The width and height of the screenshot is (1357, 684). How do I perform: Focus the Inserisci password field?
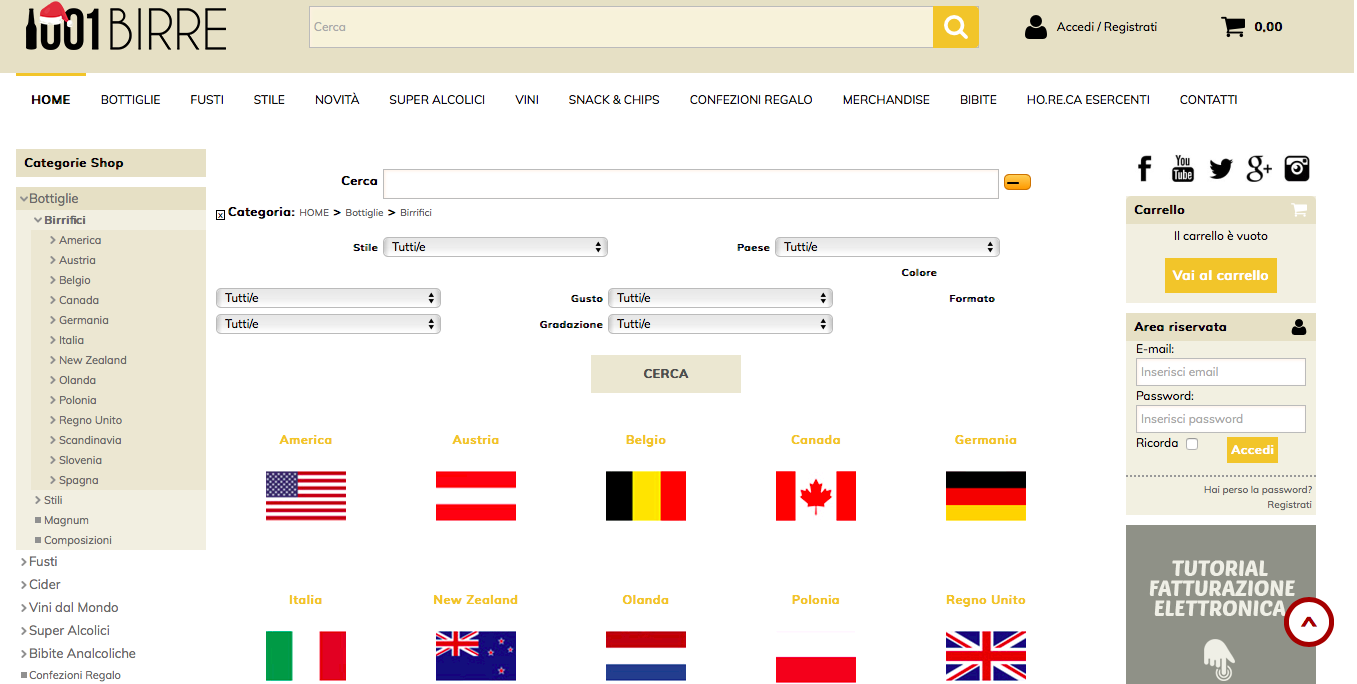1221,419
